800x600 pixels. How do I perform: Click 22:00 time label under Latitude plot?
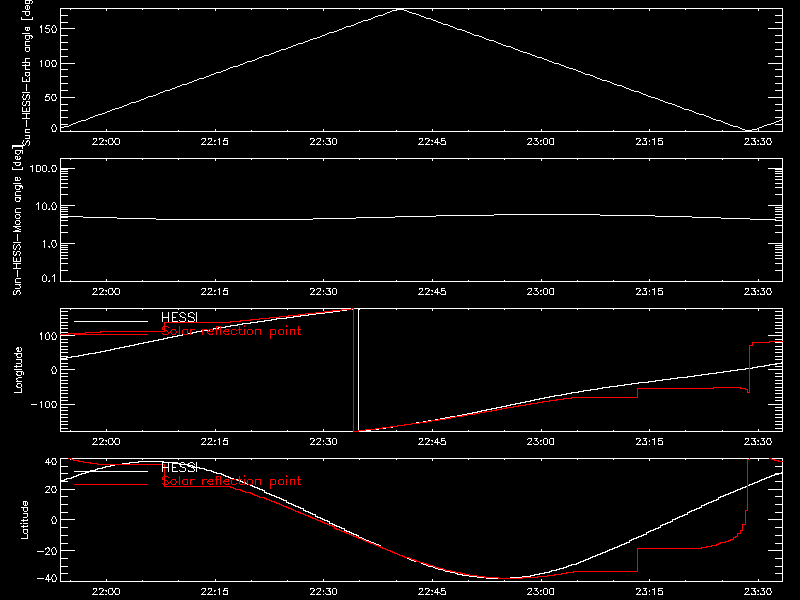click(x=106, y=592)
